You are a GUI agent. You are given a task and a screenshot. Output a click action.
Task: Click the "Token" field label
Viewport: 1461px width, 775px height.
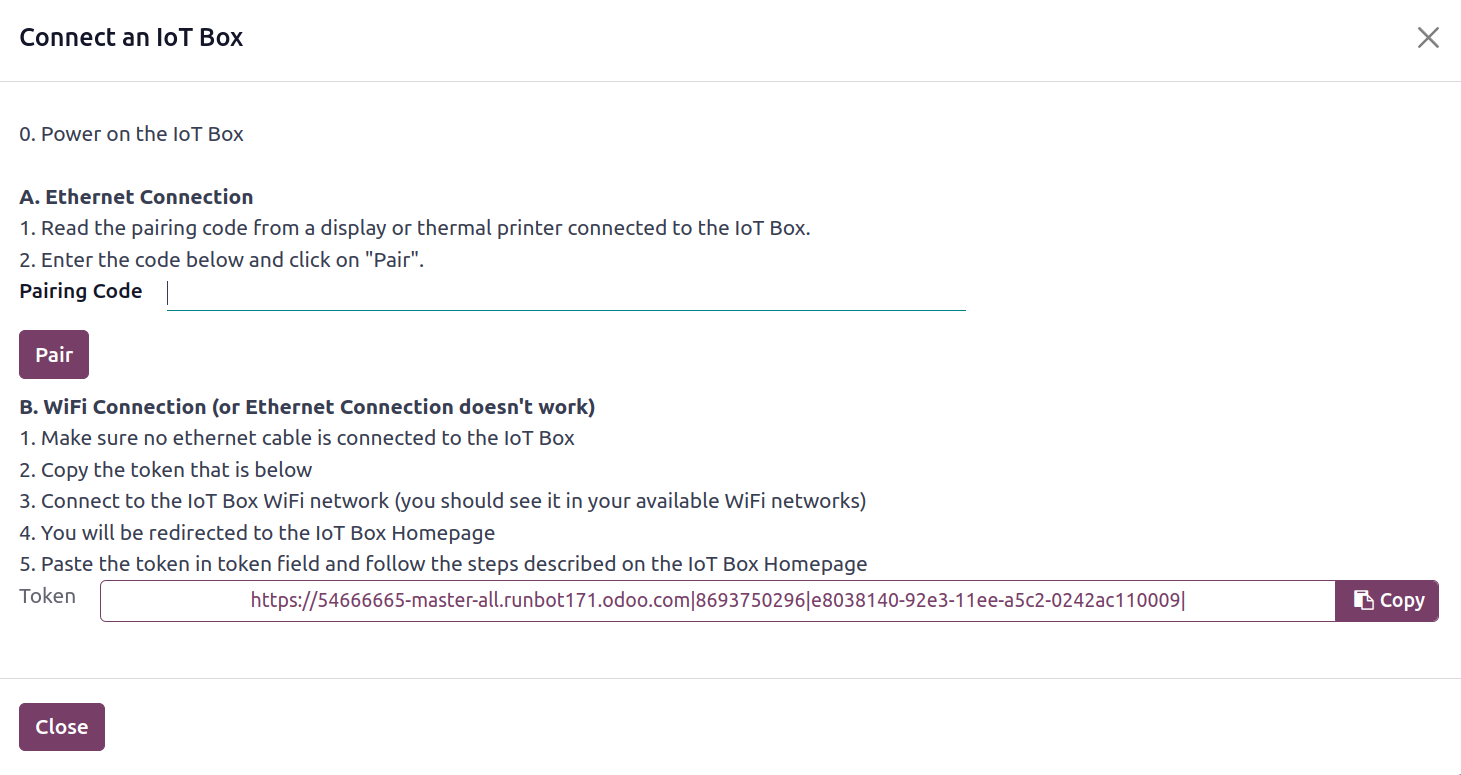coord(47,596)
